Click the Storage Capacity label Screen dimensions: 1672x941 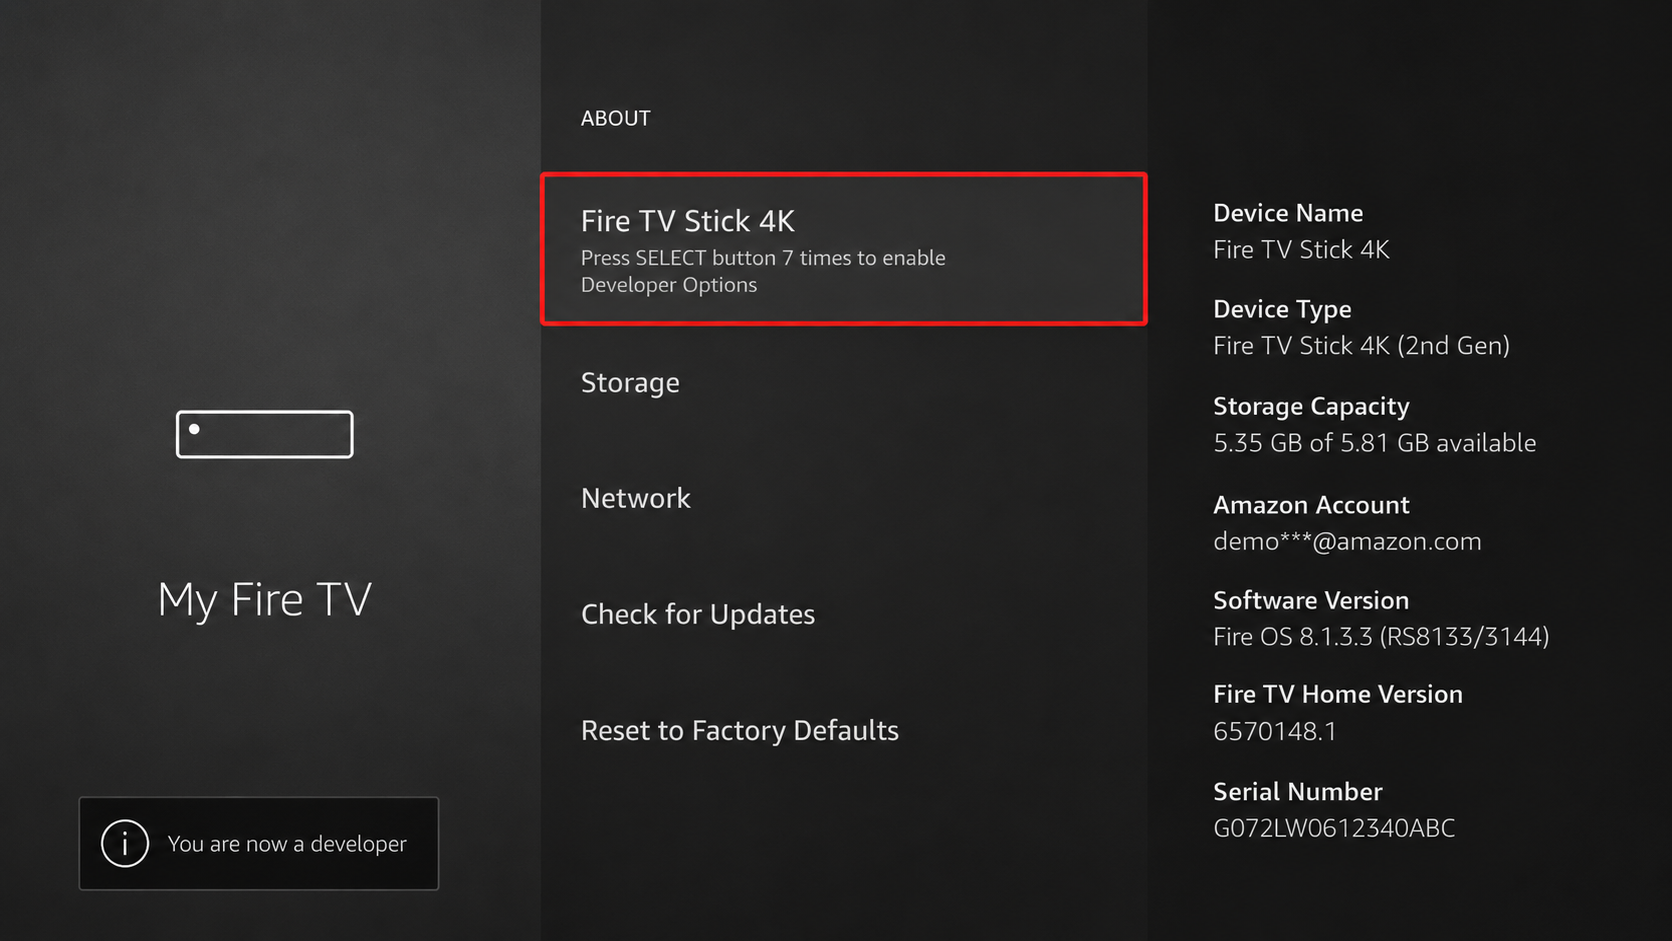1311,406
